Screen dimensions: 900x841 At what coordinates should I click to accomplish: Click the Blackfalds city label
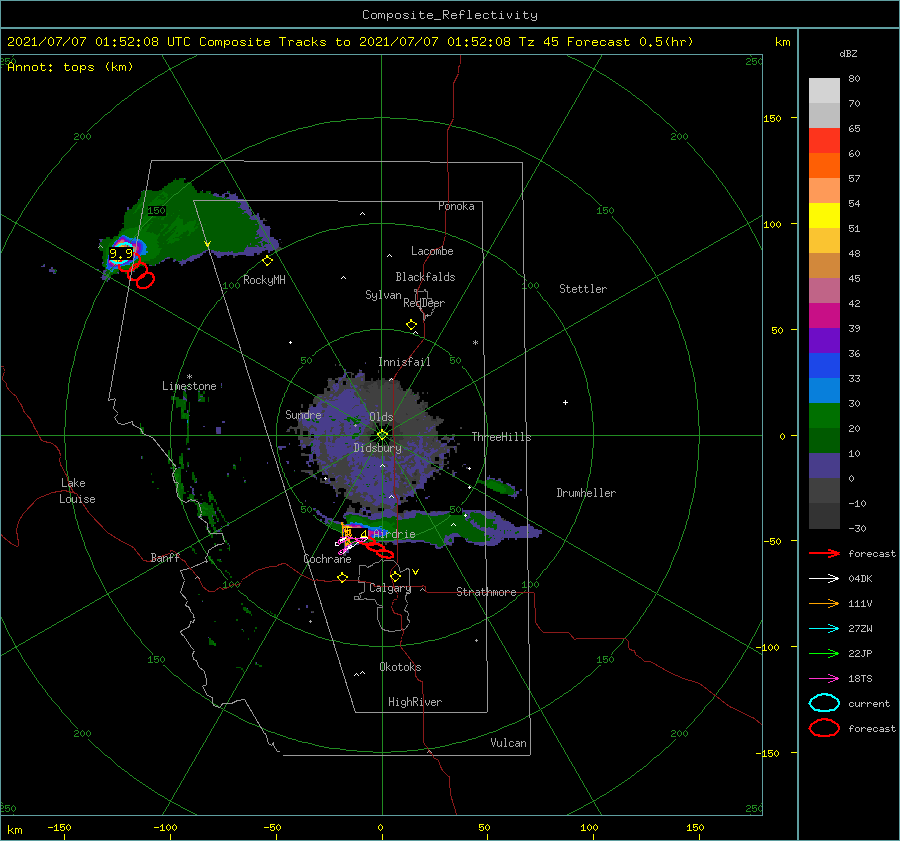coord(425,277)
